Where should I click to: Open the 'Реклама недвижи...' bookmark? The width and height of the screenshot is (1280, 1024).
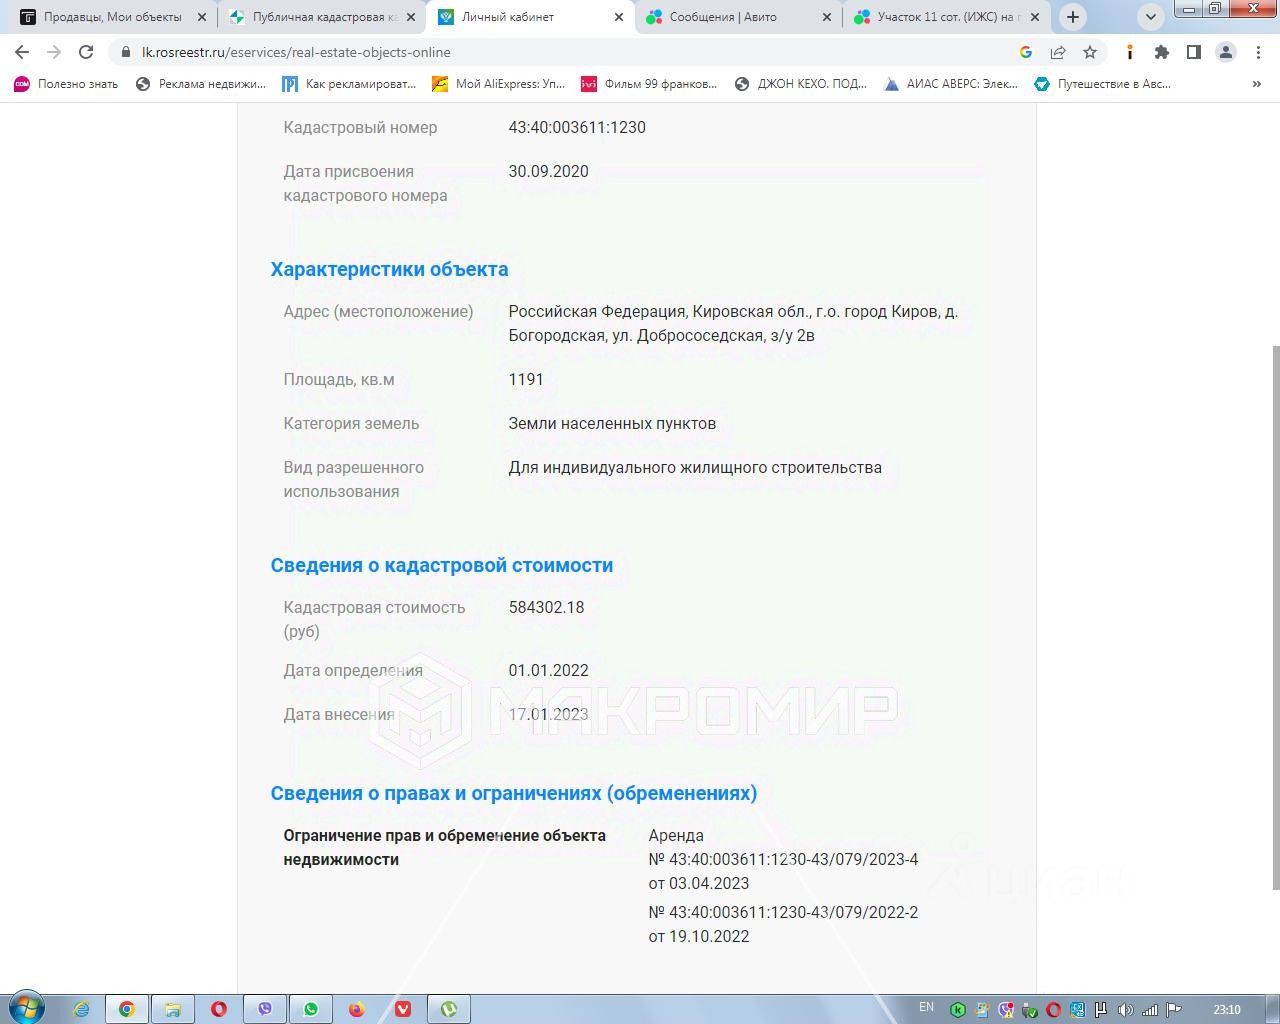coord(201,84)
